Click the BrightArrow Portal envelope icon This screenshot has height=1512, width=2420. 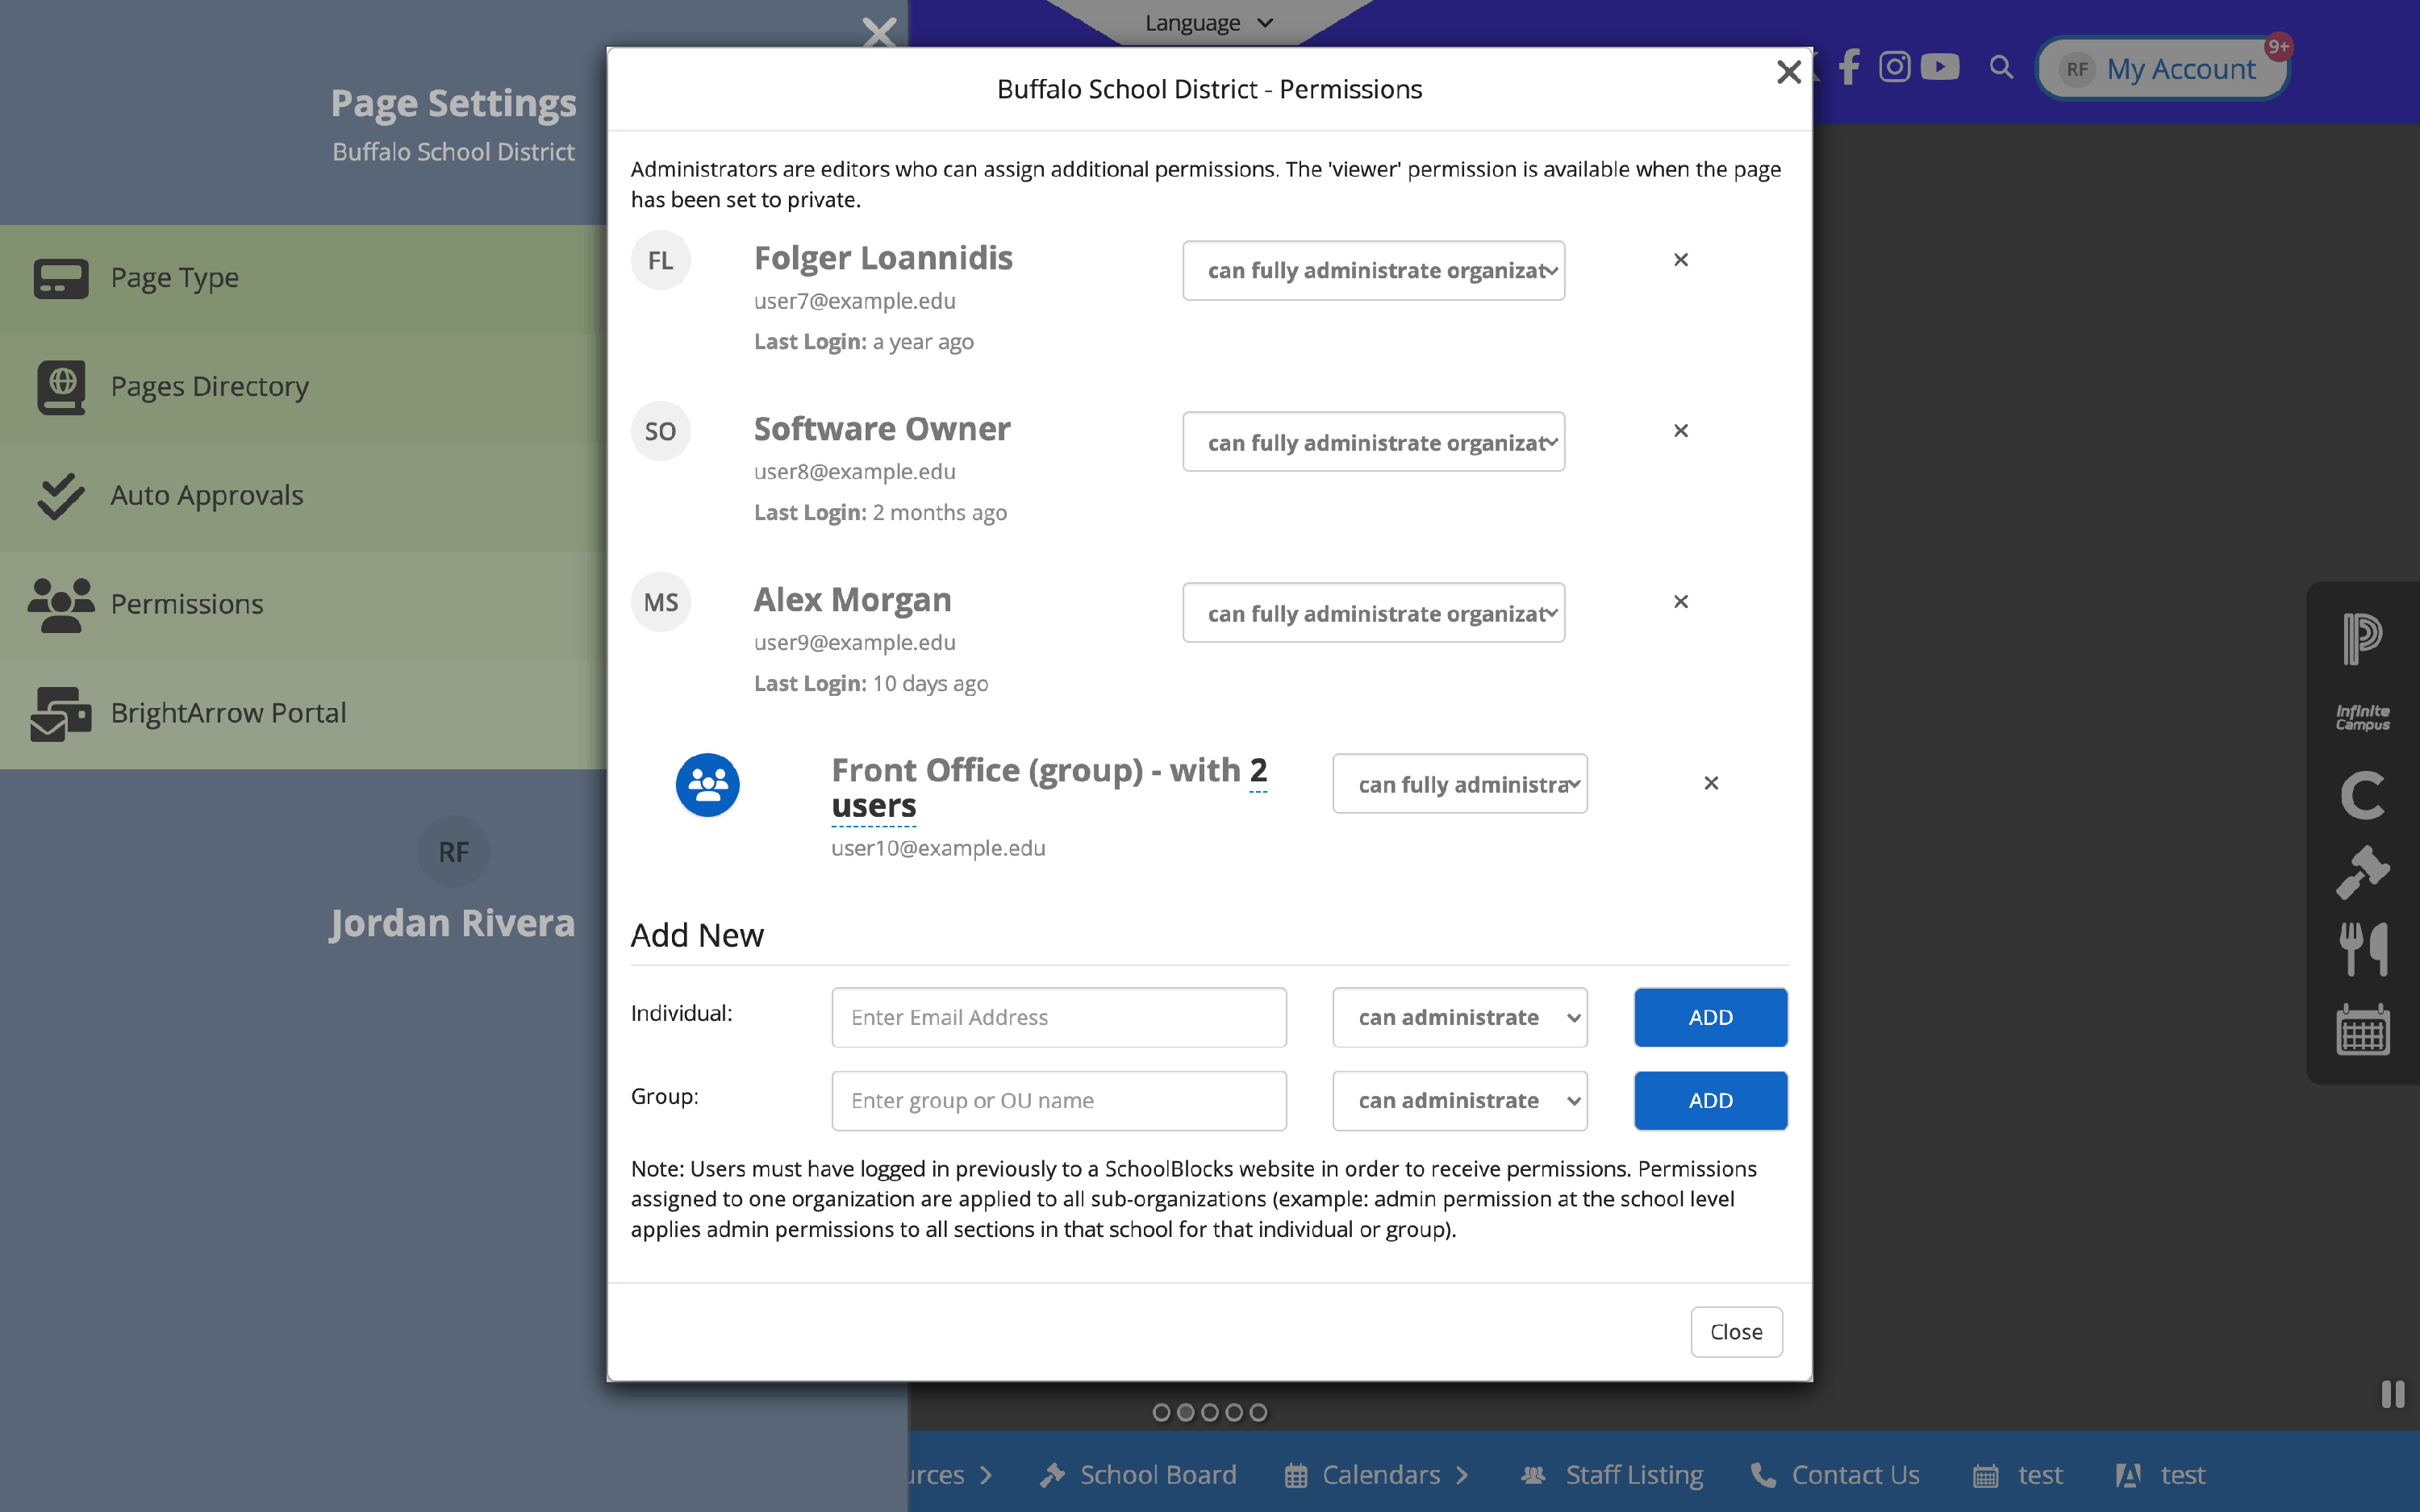(61, 714)
